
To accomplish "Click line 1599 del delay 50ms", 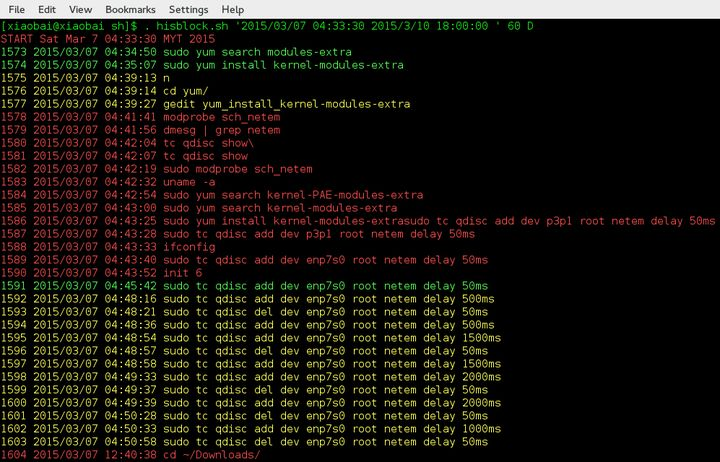I will (244, 390).
